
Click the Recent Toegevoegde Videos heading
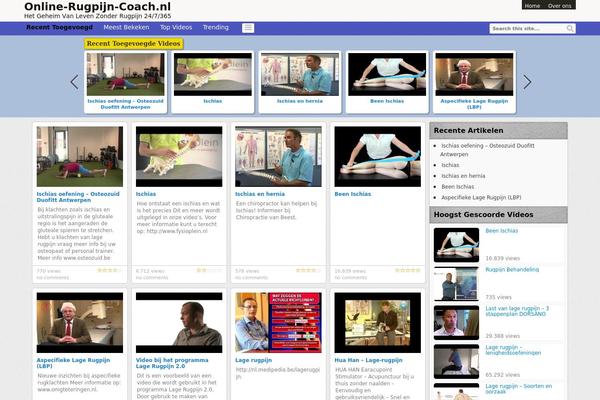134,44
